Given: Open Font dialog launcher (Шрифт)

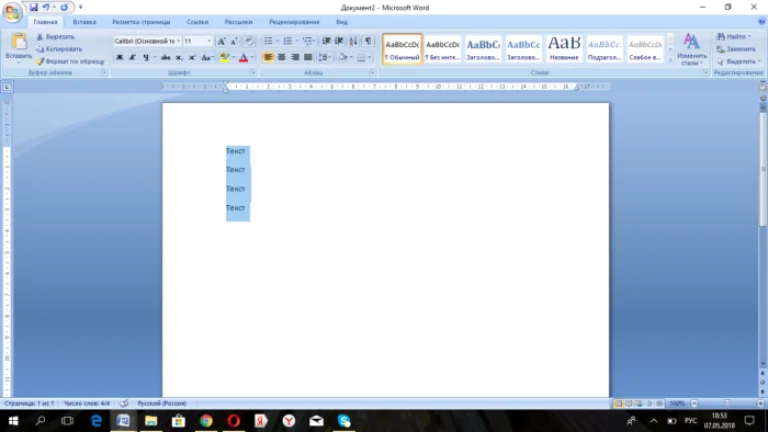Looking at the screenshot, I should point(253,72).
